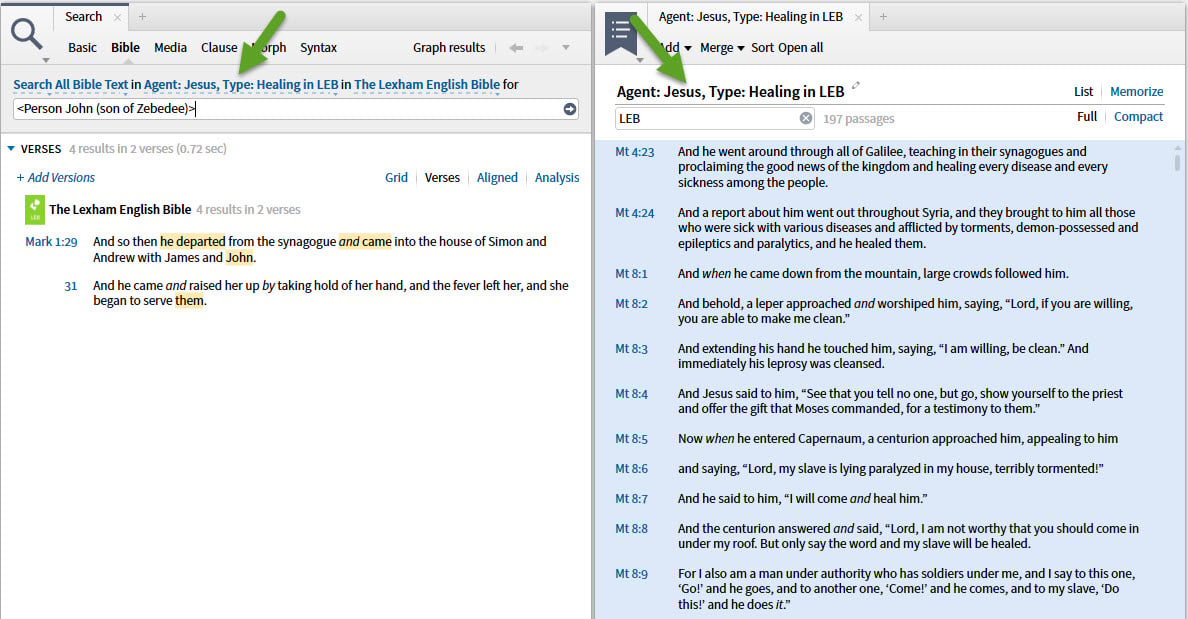Screen dimensions: 1188x619
Task: Switch the passage list to Memorize mode
Action: click(1136, 92)
